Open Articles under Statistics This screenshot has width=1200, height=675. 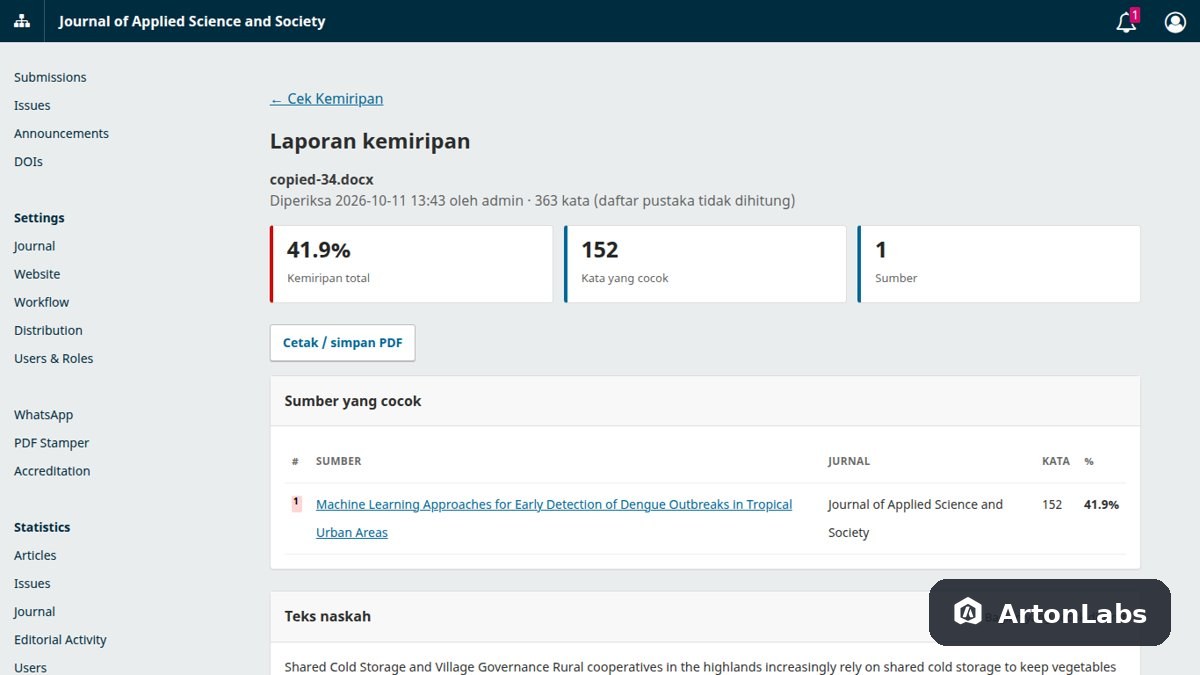pyautogui.click(x=35, y=555)
